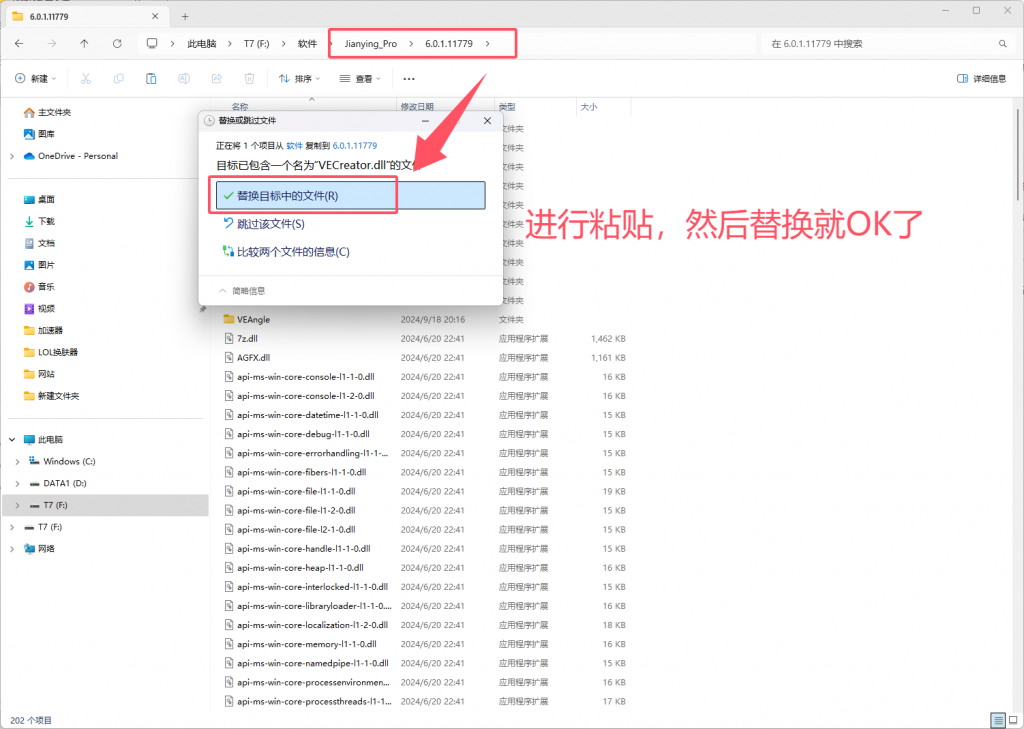1024x729 pixels.
Task: Close the Replace or Skip Files dialog
Action: click(x=487, y=121)
